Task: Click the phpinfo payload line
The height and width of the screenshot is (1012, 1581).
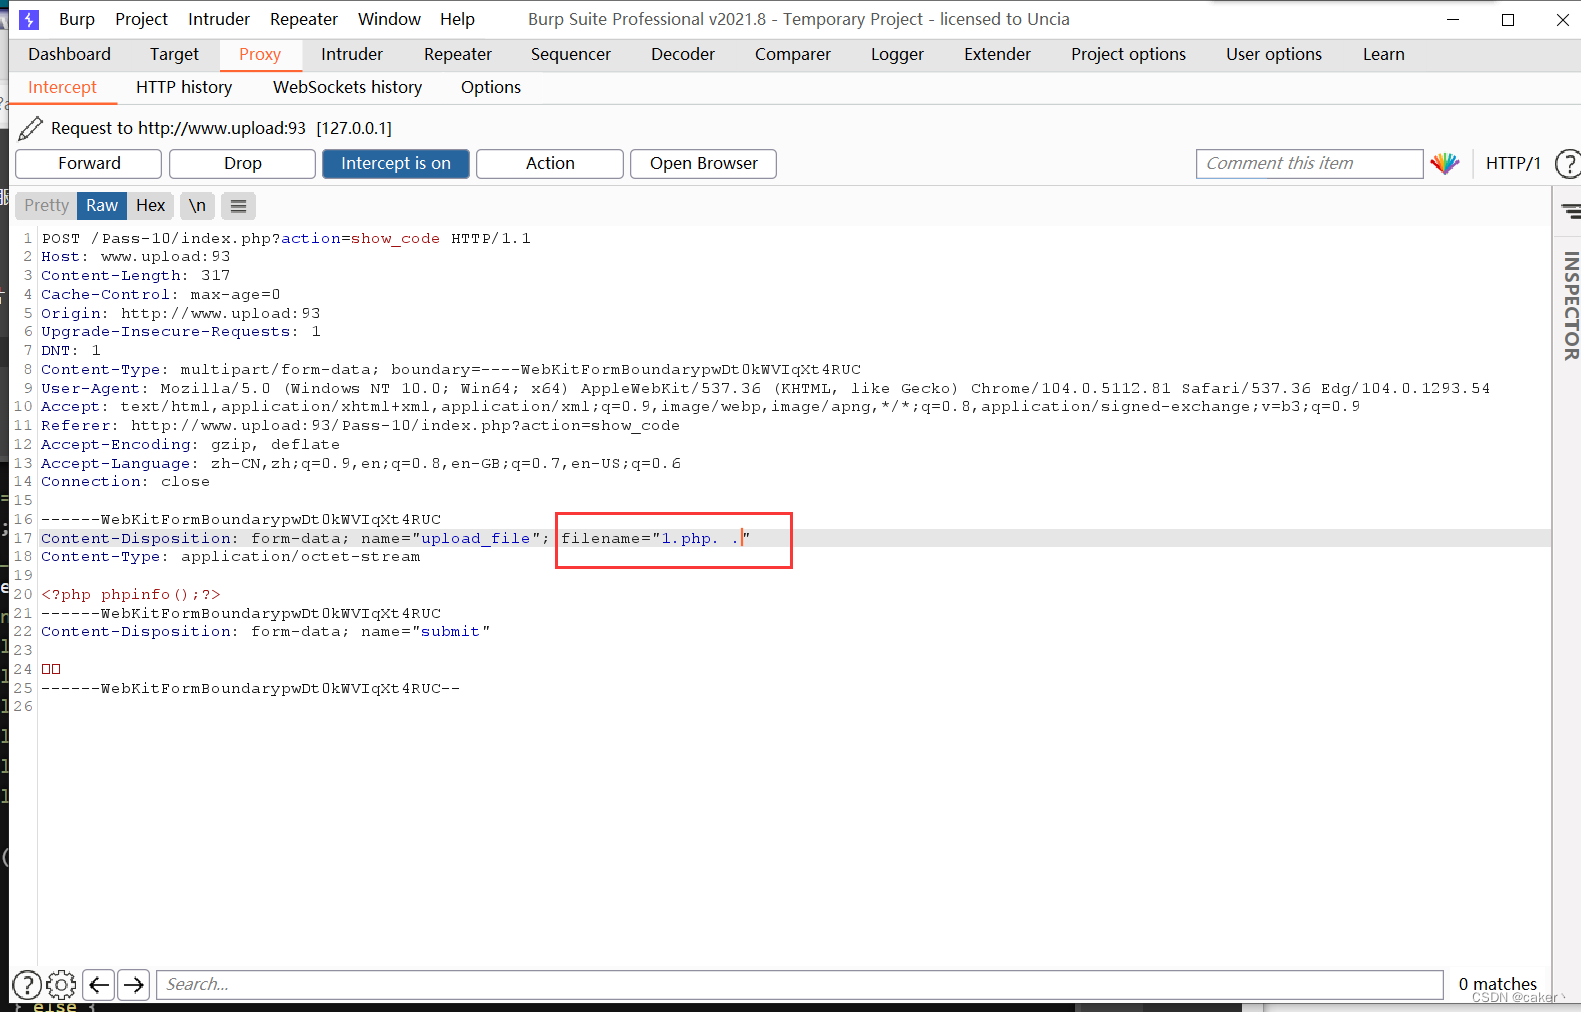Action: pyautogui.click(x=131, y=595)
